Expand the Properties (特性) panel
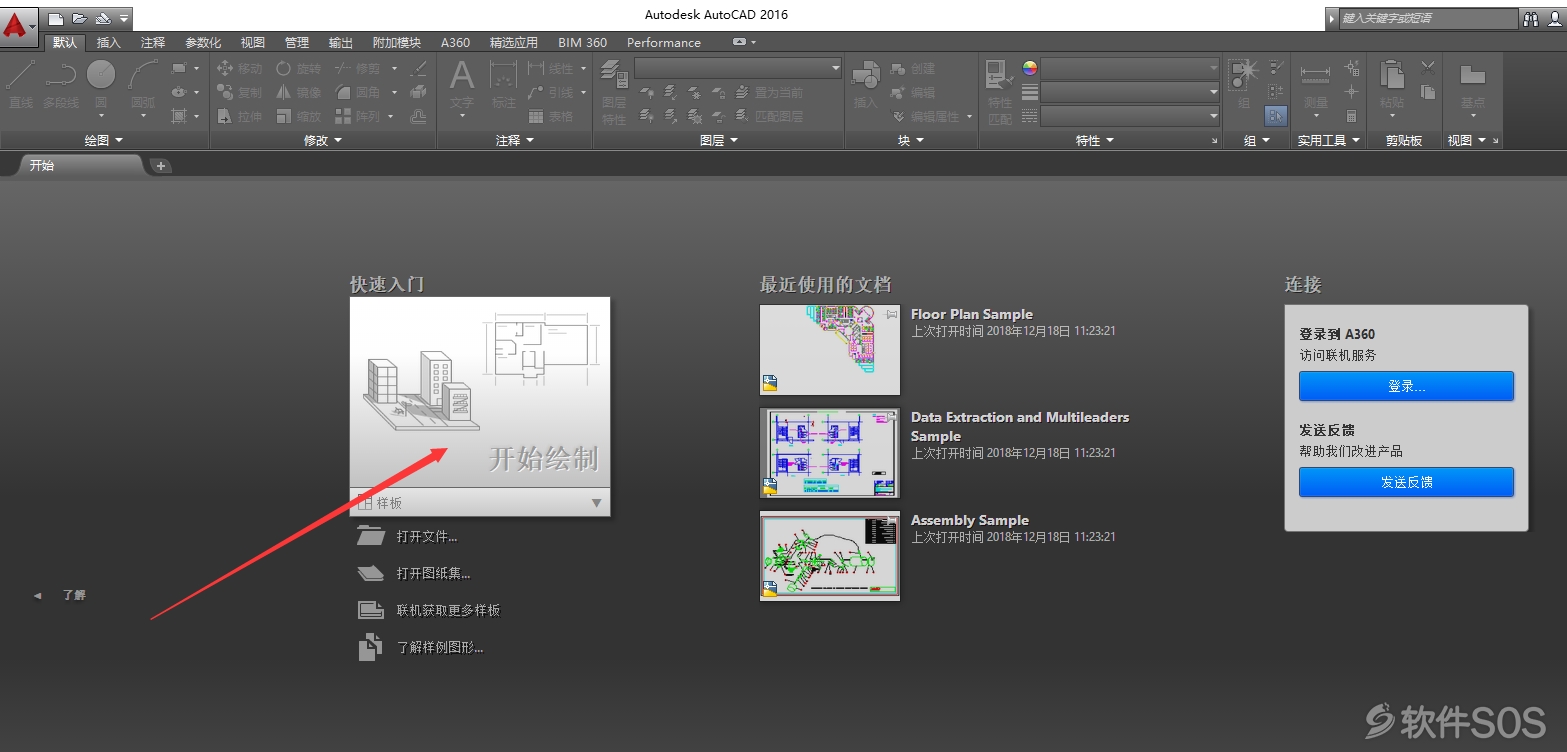Image resolution: width=1567 pixels, height=752 pixels. 1095,141
